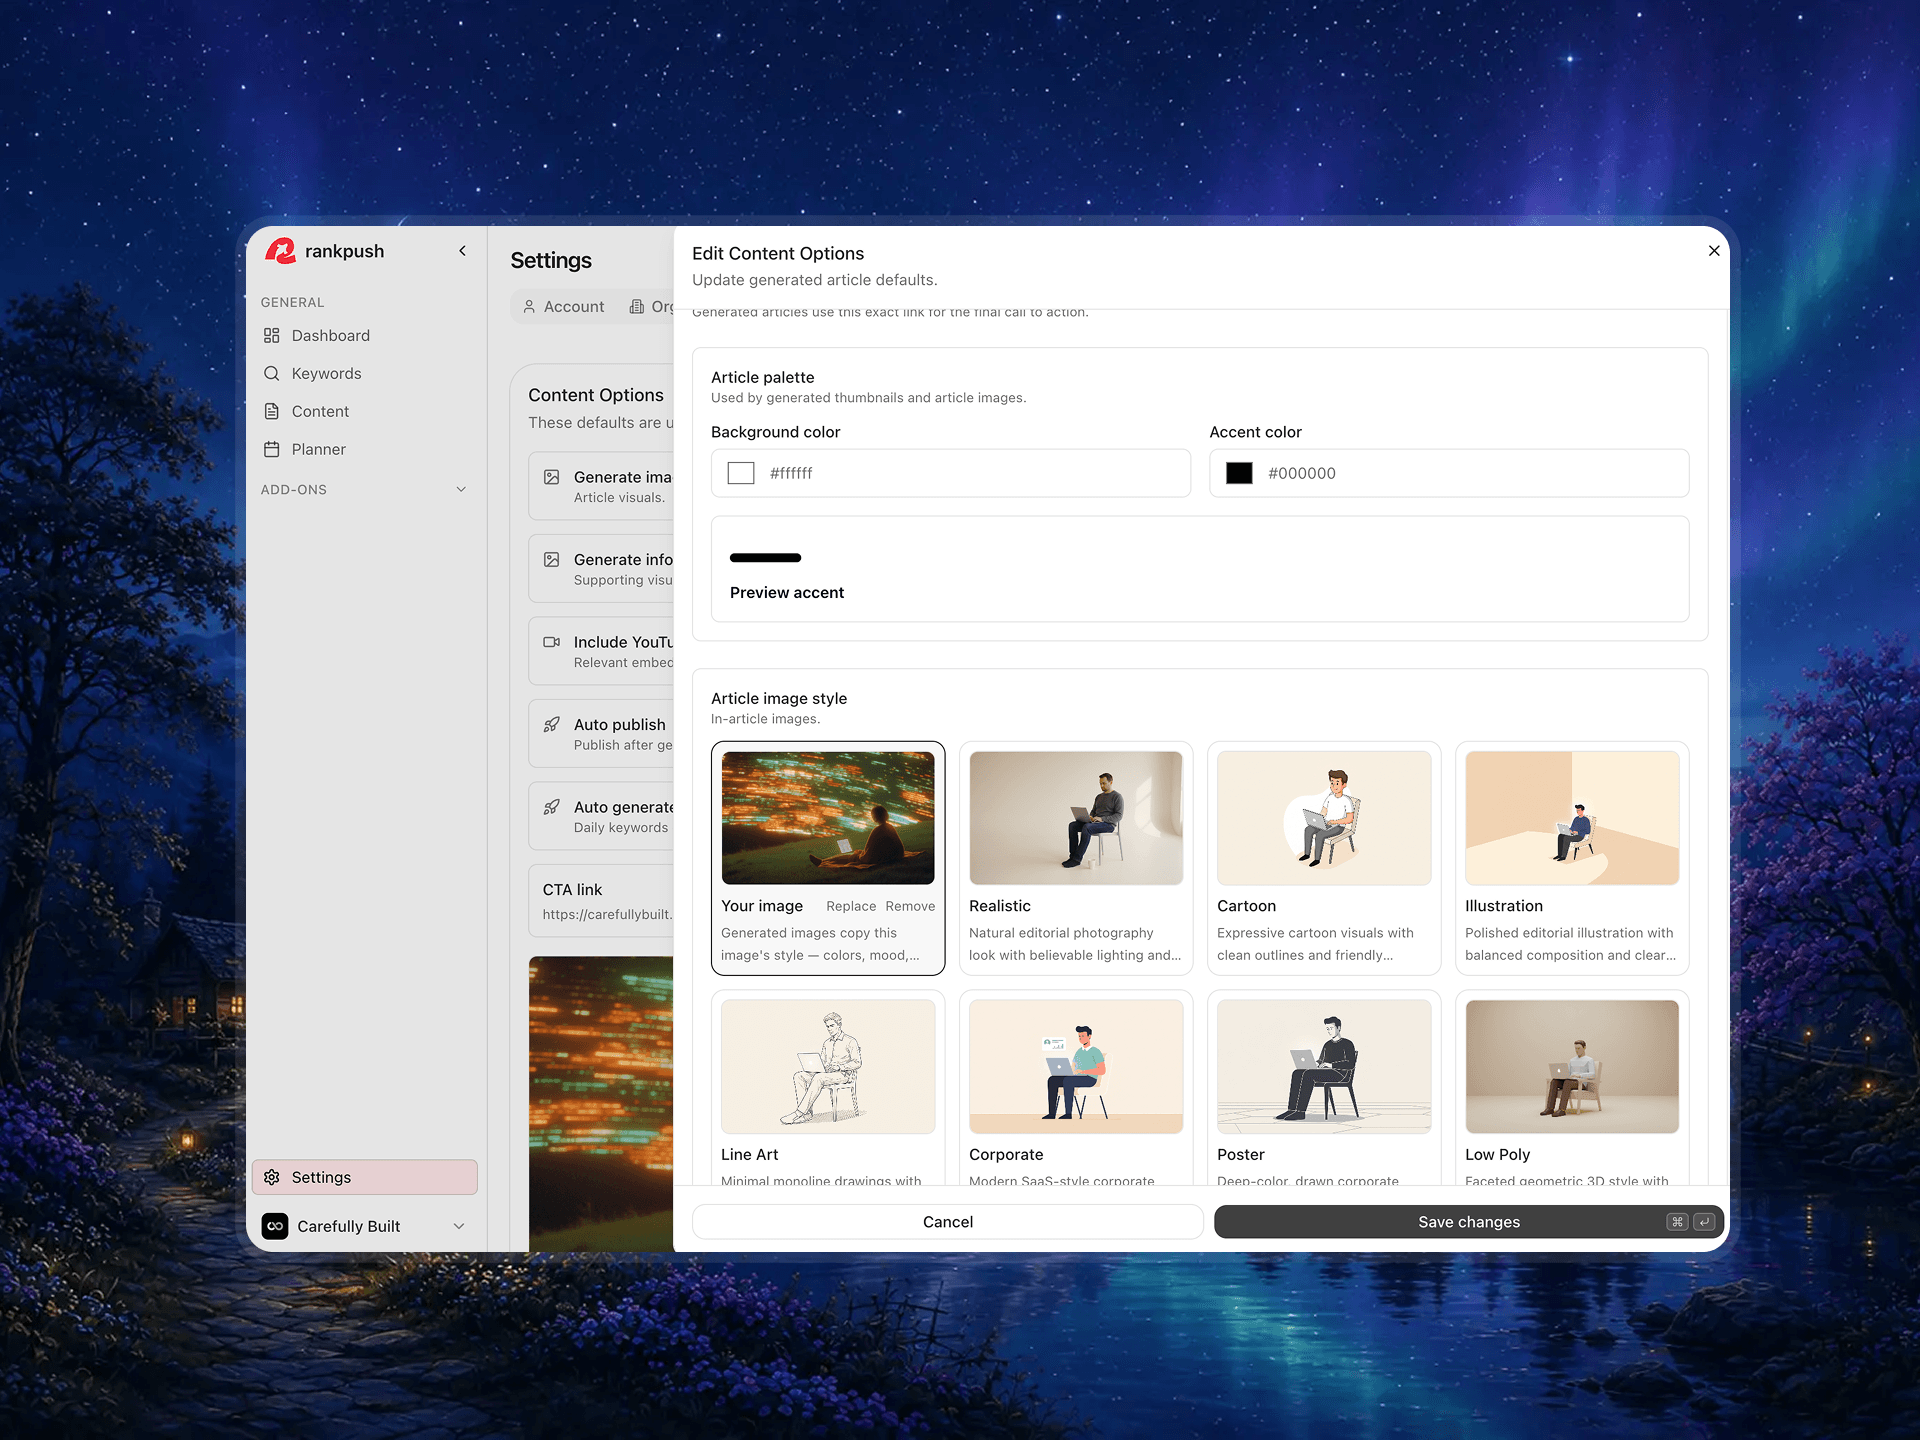
Task: Open the accent color black swatch
Action: click(1239, 473)
